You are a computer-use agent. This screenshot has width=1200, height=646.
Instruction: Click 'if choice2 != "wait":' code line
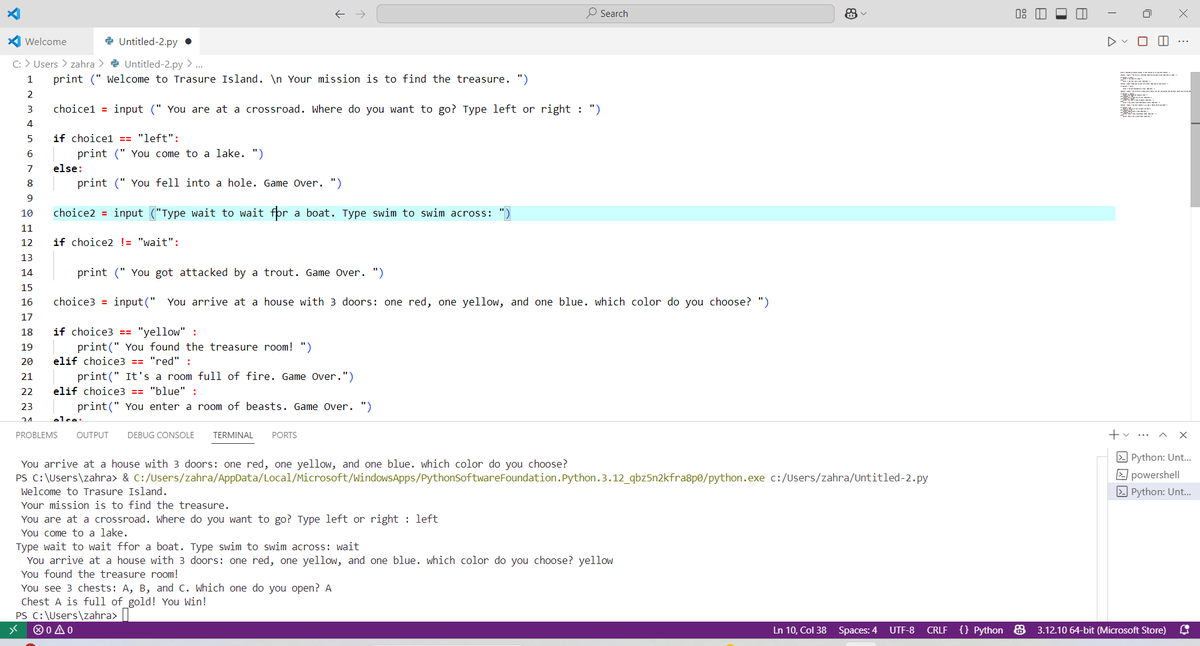(117, 243)
